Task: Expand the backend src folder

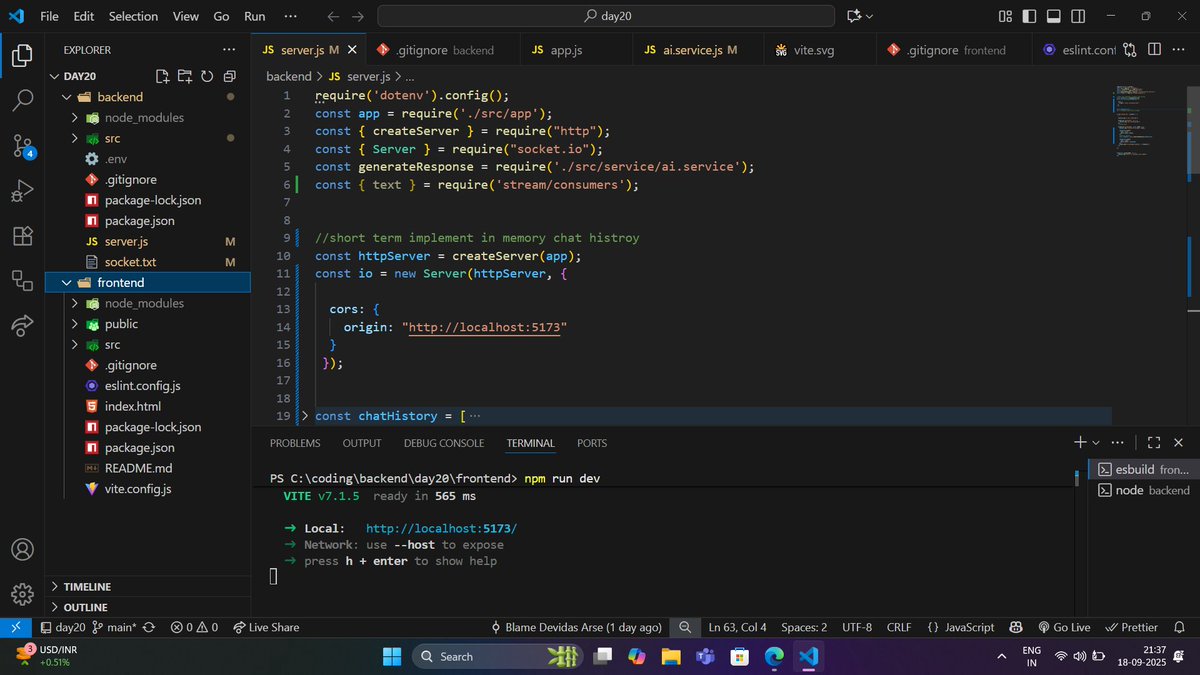Action: 75,138
